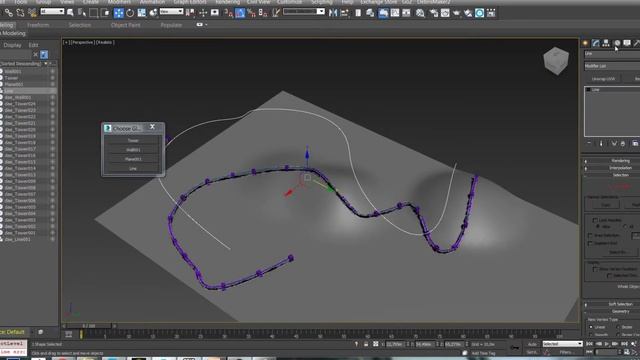Open Edit menu in scene explorer

click(33, 45)
